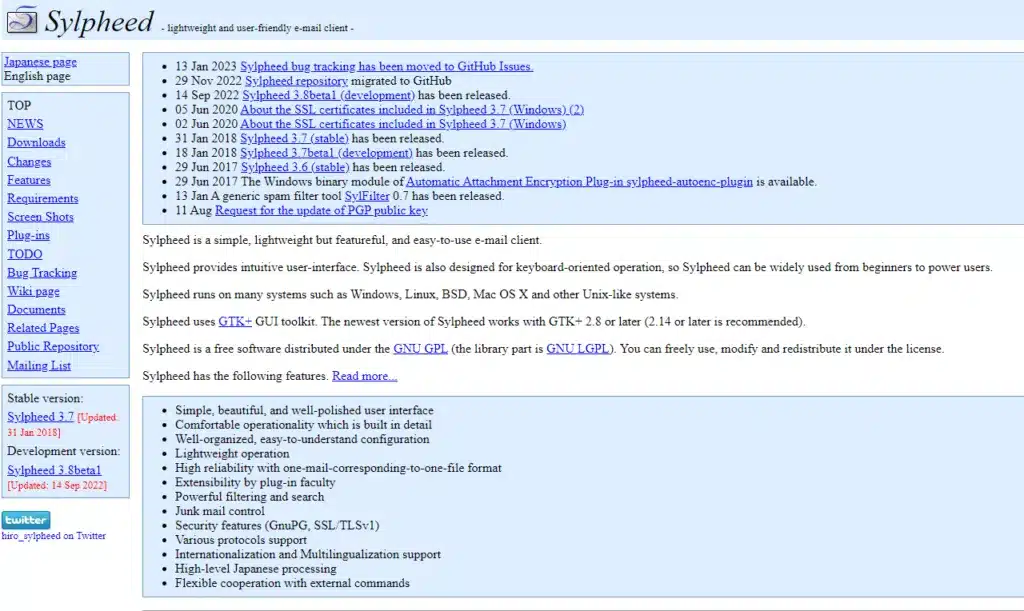Open the Sylpheed 3.7beta1 (development) news link
Screen dimensions: 1024x611
click(327, 152)
